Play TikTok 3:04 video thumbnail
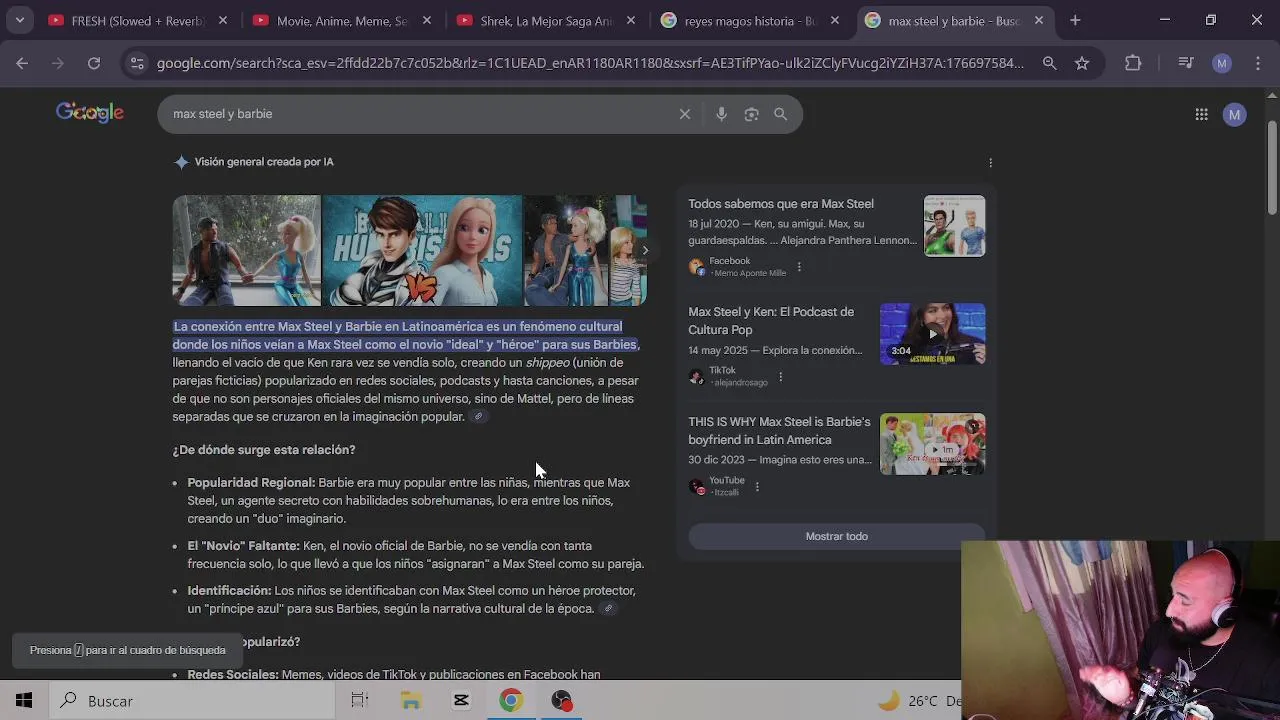1280x720 pixels. 932,334
